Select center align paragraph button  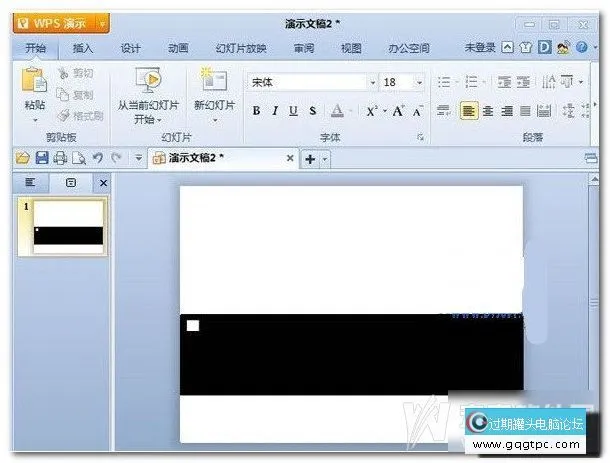tap(488, 111)
